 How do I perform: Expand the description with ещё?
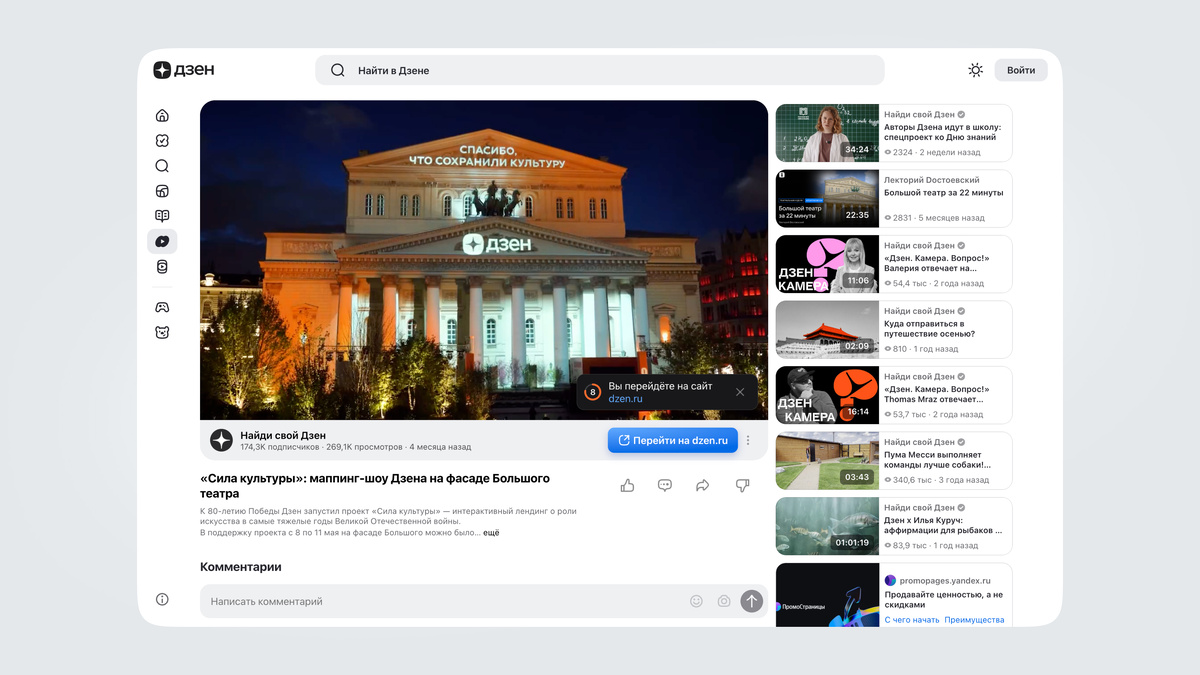tap(491, 533)
